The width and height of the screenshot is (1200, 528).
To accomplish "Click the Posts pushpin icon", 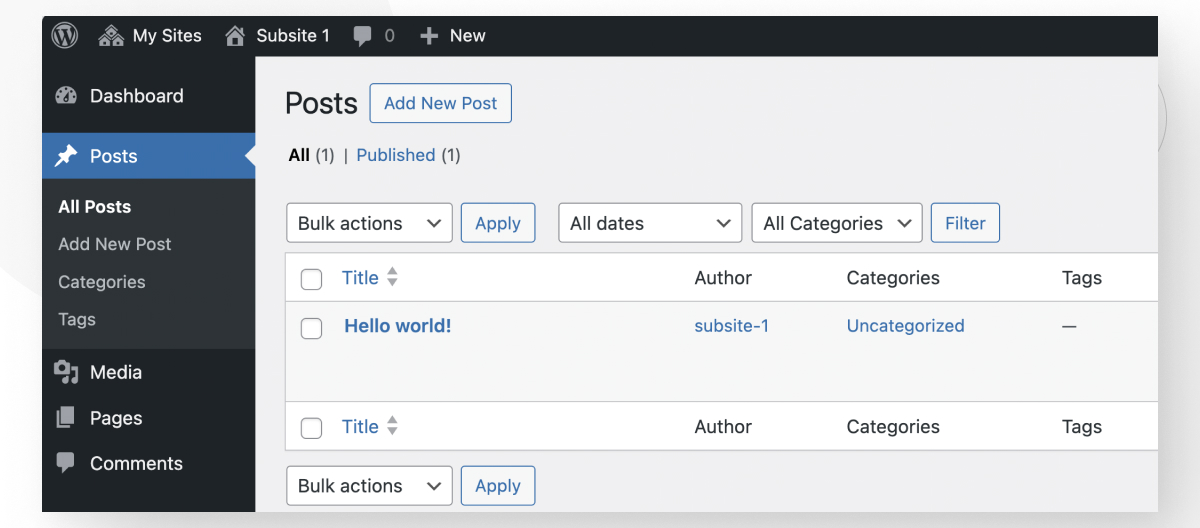I will tap(66, 156).
